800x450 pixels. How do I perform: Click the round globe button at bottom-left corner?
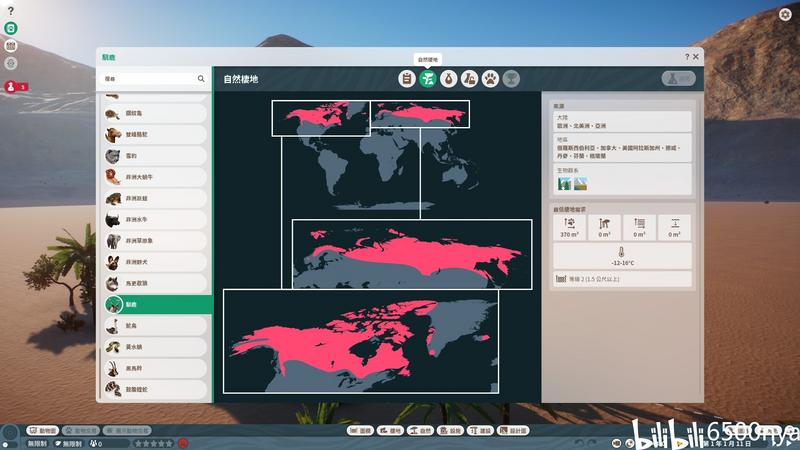pyautogui.click(x=10, y=434)
